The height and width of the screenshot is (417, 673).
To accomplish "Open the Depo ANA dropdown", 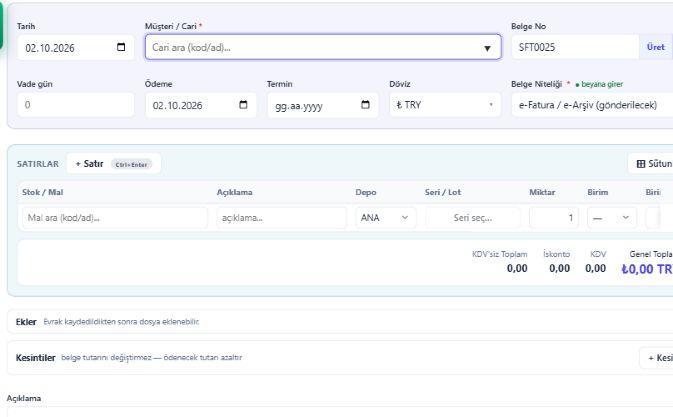I will pos(385,218).
